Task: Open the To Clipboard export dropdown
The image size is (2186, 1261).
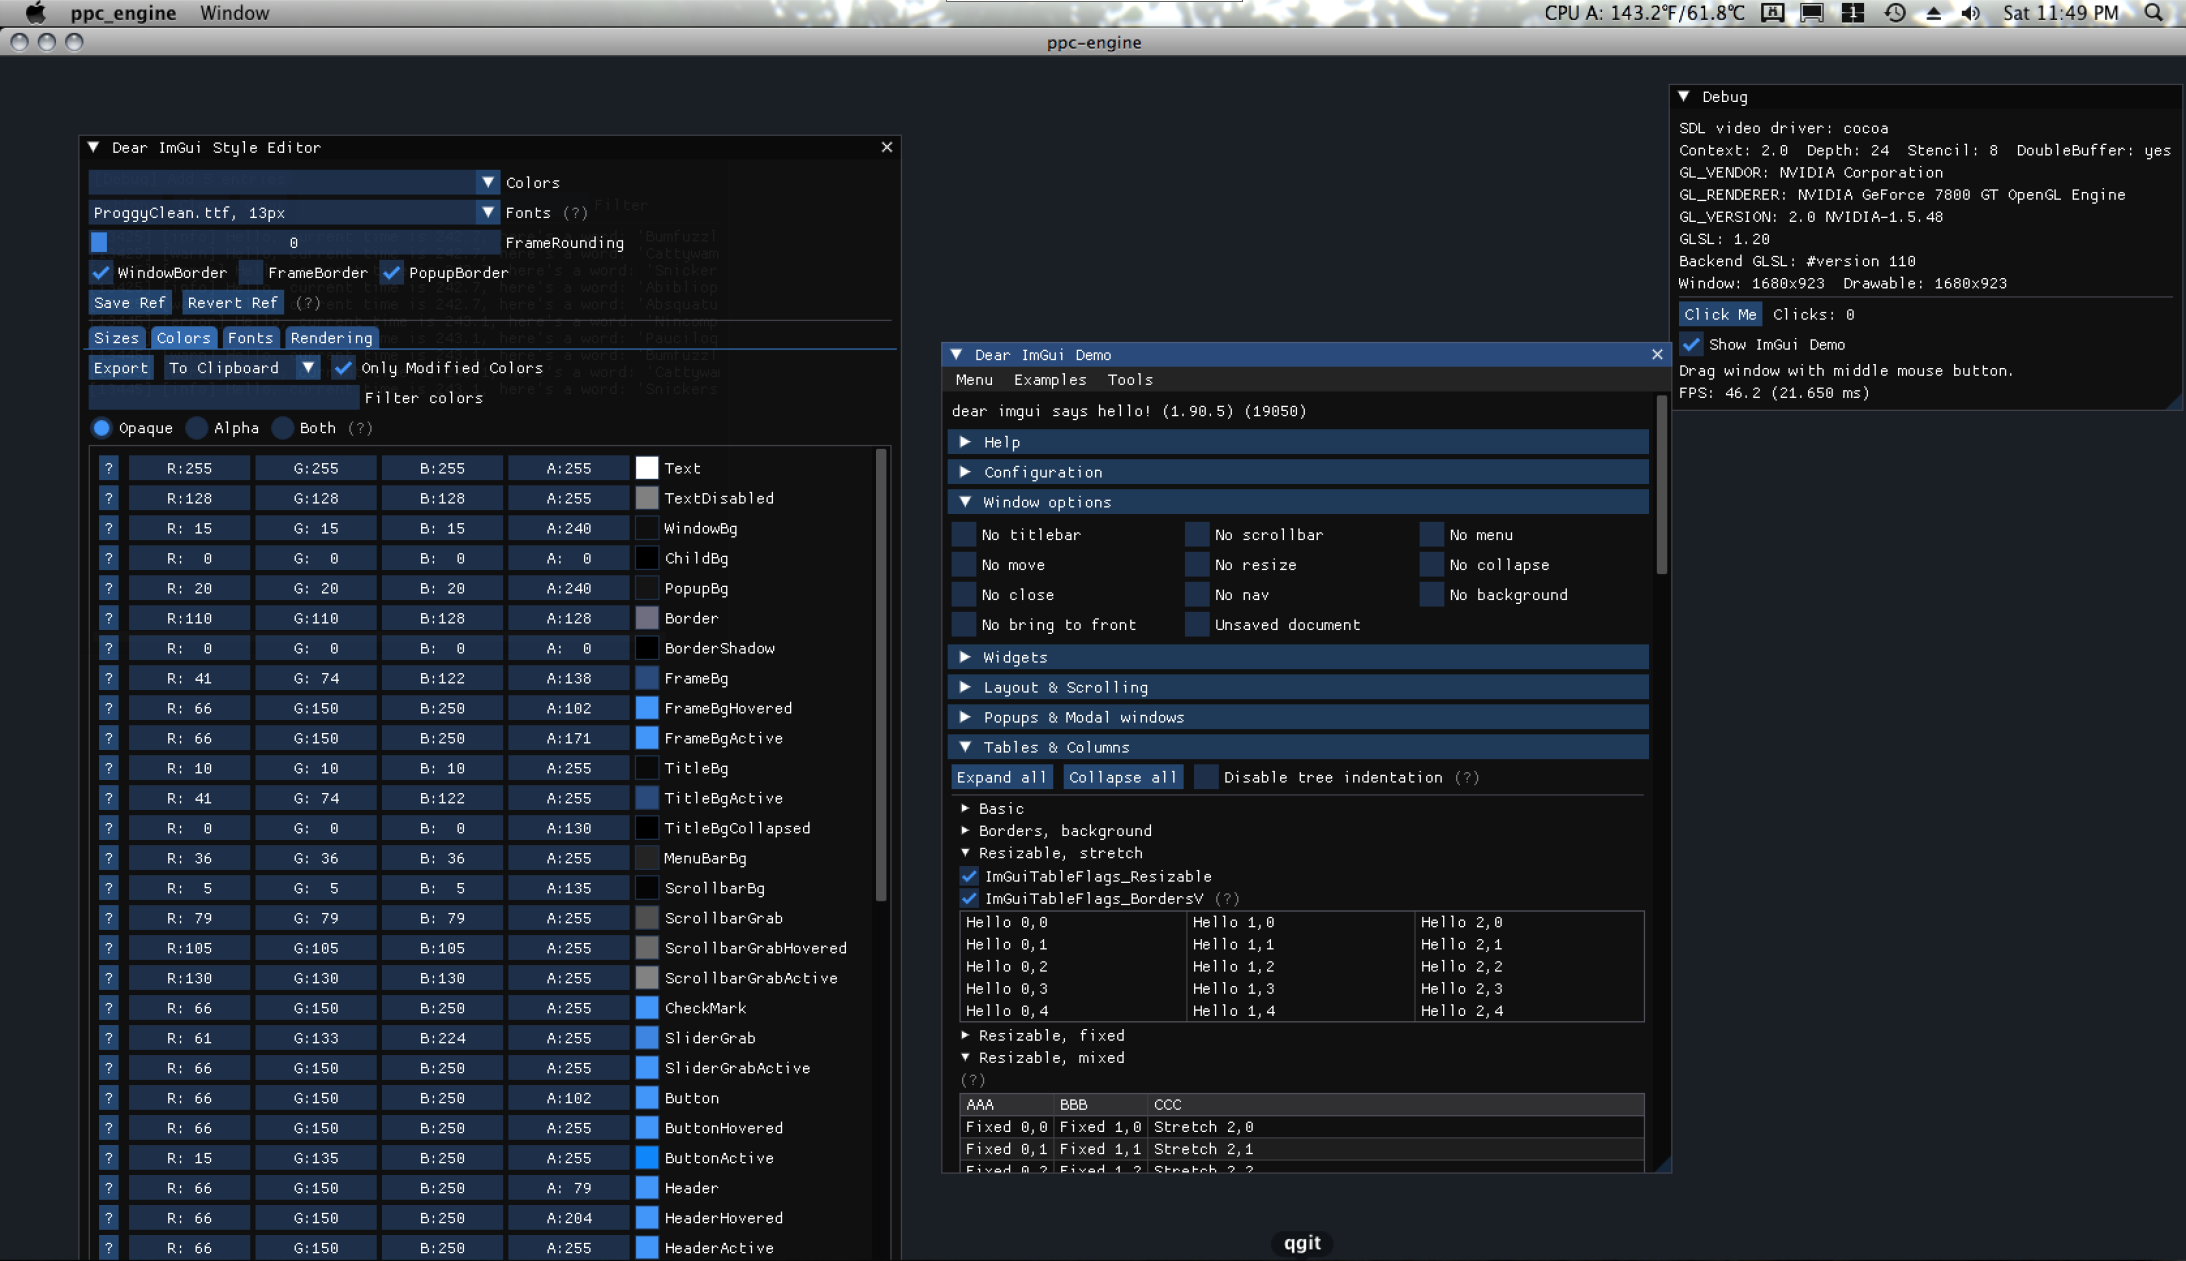Action: (242, 368)
